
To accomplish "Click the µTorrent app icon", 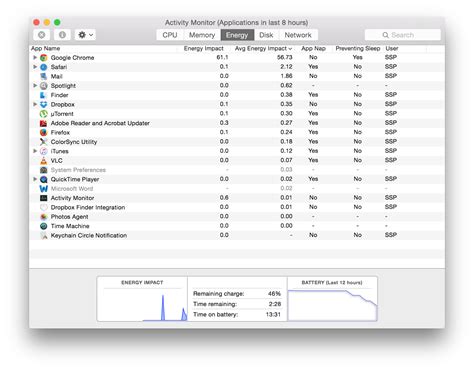I will click(44, 114).
